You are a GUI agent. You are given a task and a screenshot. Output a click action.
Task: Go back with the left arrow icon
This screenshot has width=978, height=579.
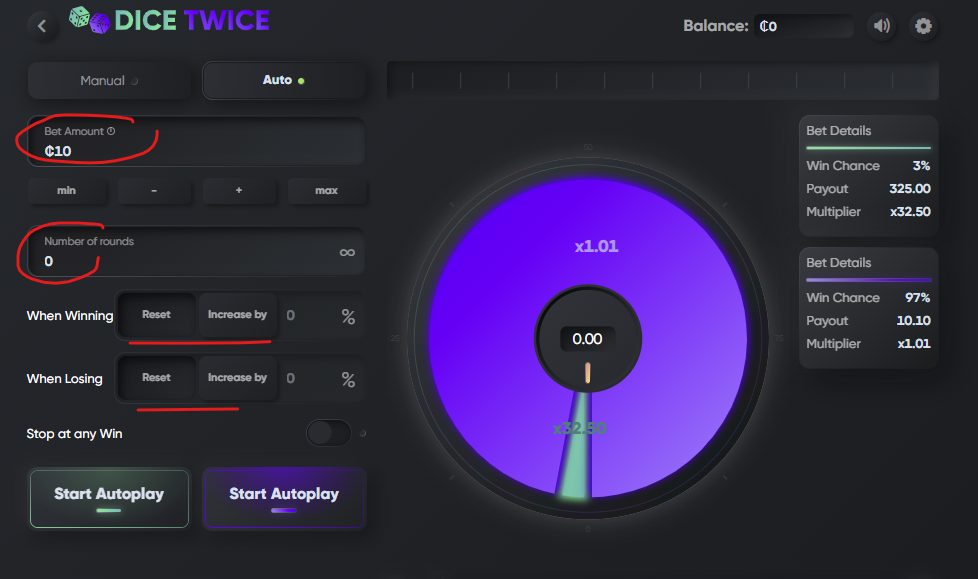(x=42, y=26)
